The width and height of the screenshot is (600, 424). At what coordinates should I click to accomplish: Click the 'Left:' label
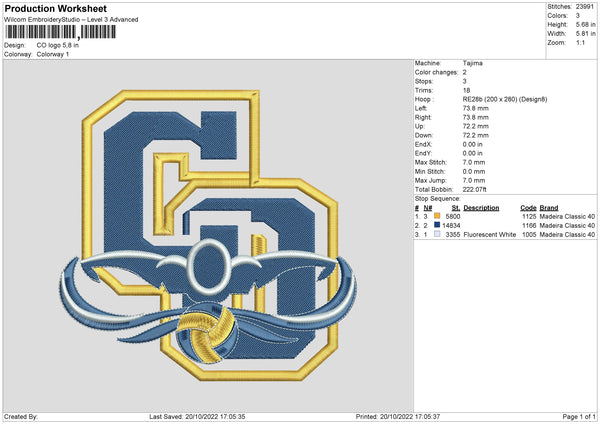[x=421, y=108]
